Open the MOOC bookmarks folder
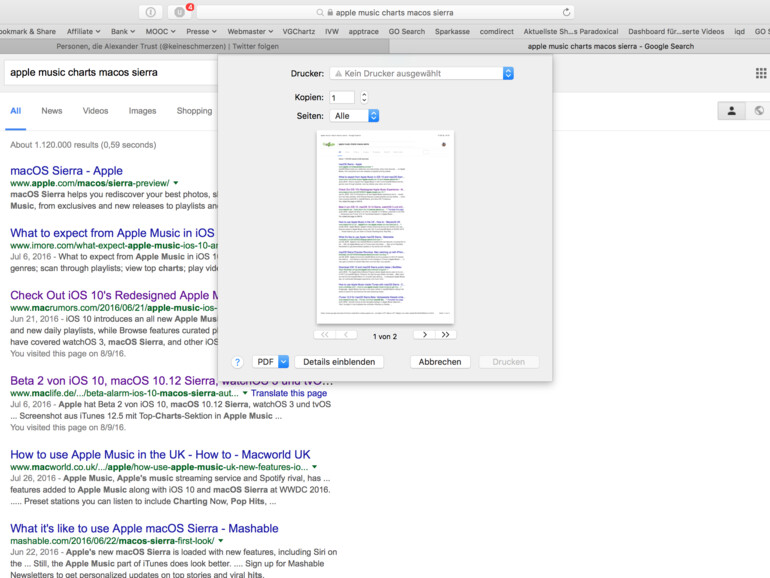 click(160, 31)
